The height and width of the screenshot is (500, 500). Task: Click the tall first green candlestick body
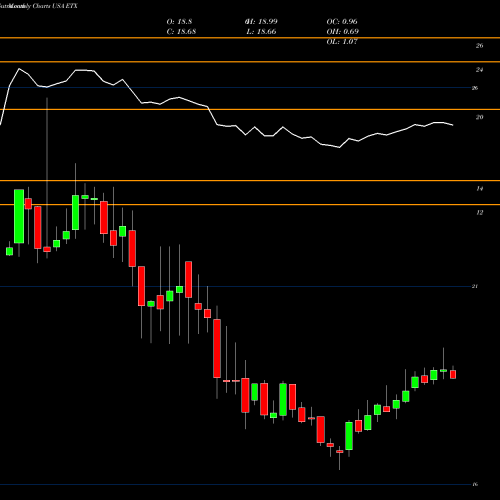coord(19,216)
